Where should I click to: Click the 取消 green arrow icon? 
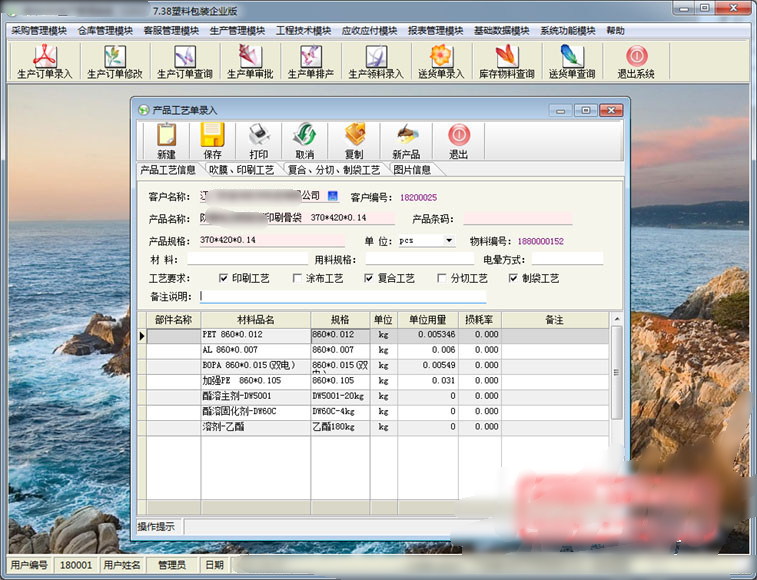click(x=305, y=141)
